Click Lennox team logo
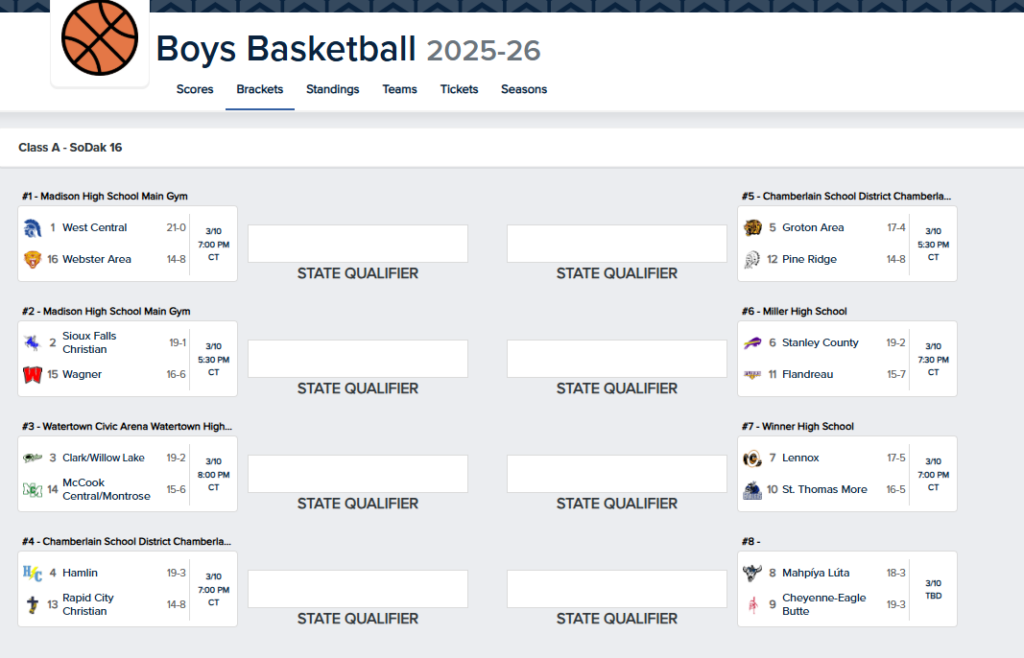1024x658 pixels. [x=753, y=458]
